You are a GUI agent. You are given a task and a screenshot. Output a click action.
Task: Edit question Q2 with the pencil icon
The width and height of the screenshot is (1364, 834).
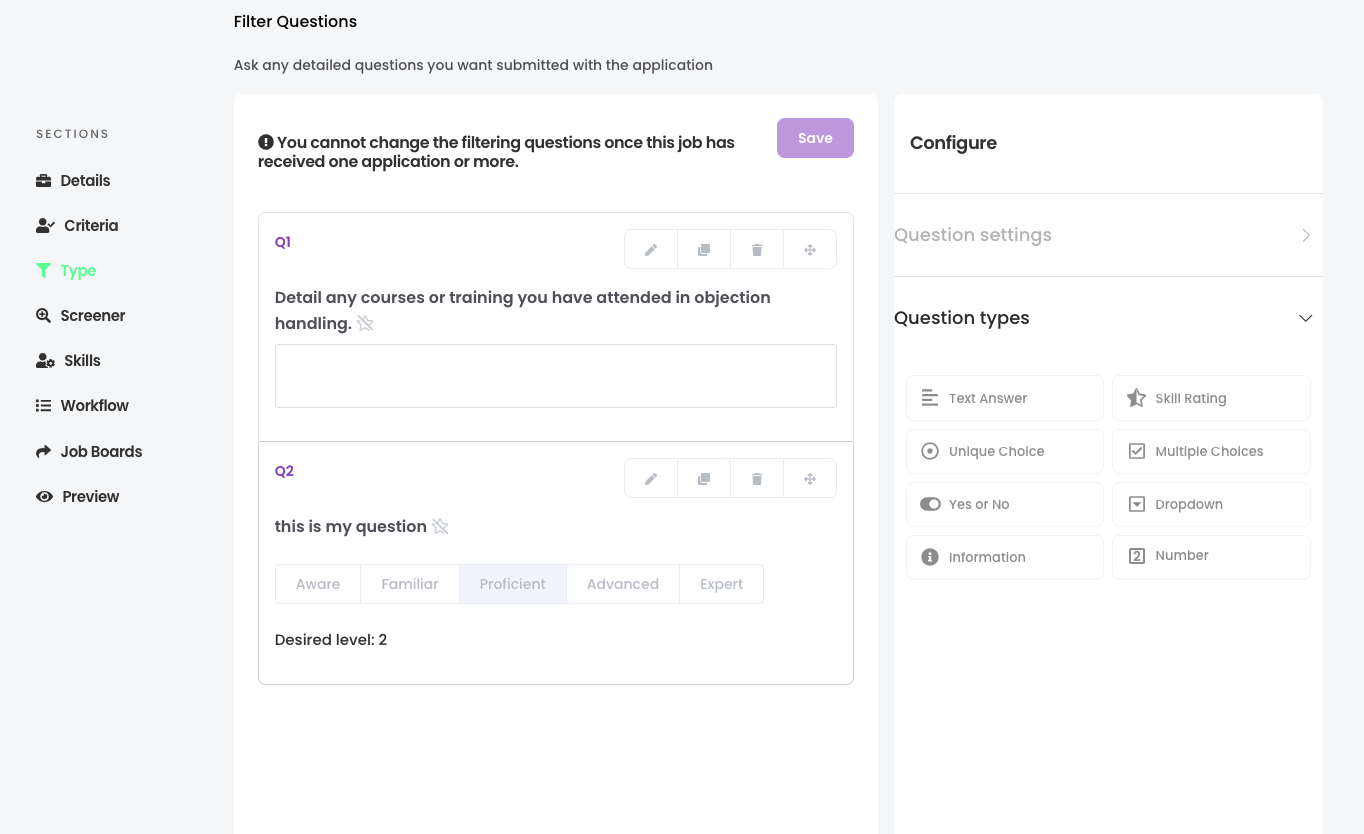(x=651, y=479)
